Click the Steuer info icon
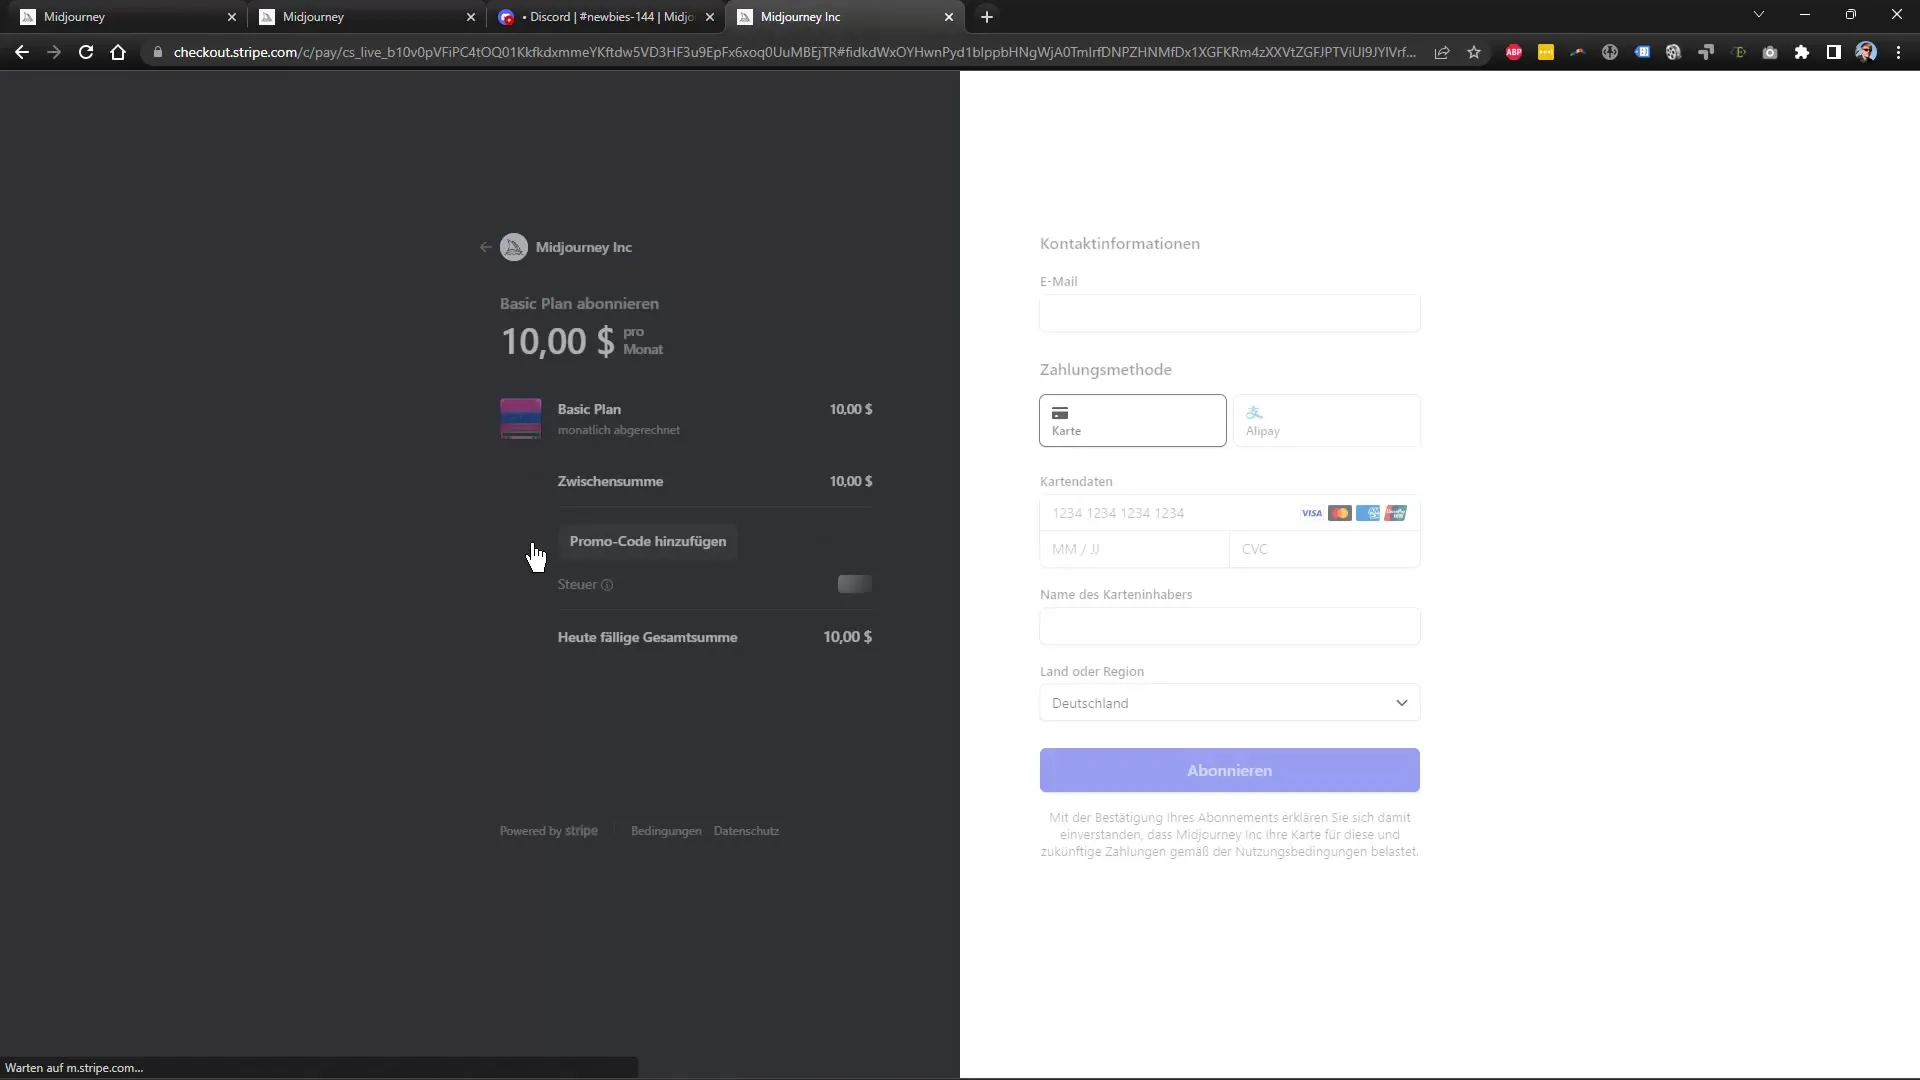 tap(607, 585)
